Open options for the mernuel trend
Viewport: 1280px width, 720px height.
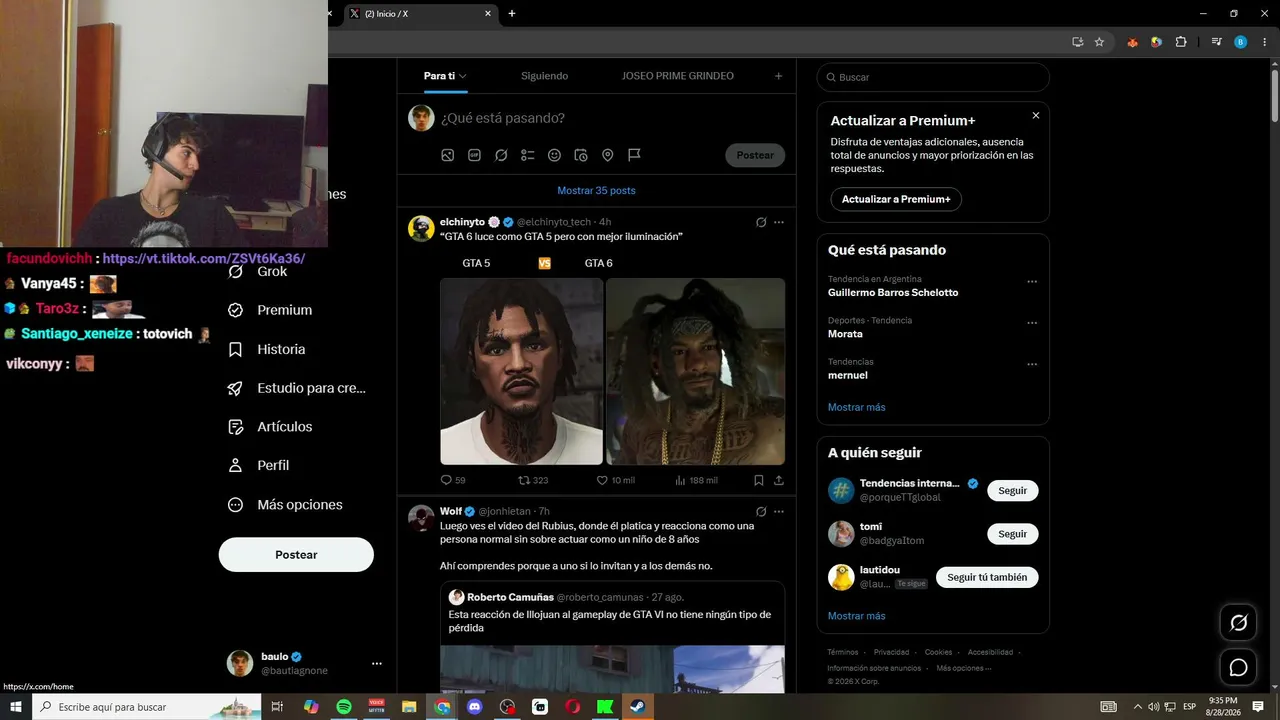tap(1032, 364)
